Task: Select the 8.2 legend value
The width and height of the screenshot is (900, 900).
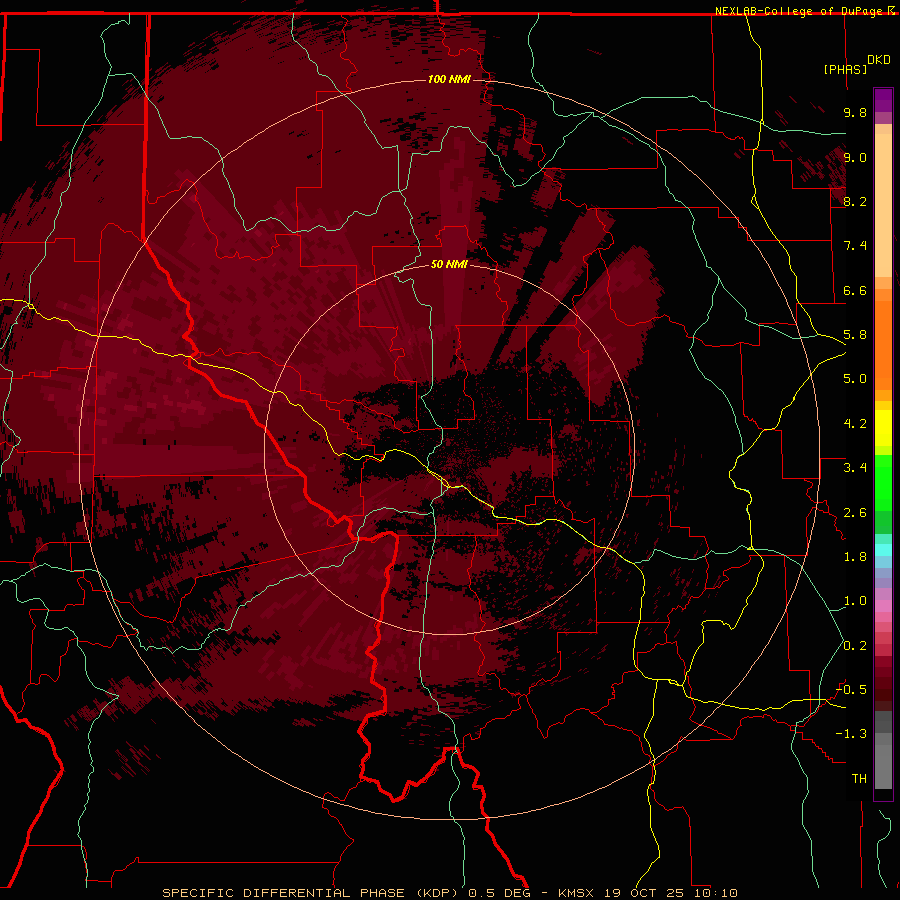Action: (855, 201)
